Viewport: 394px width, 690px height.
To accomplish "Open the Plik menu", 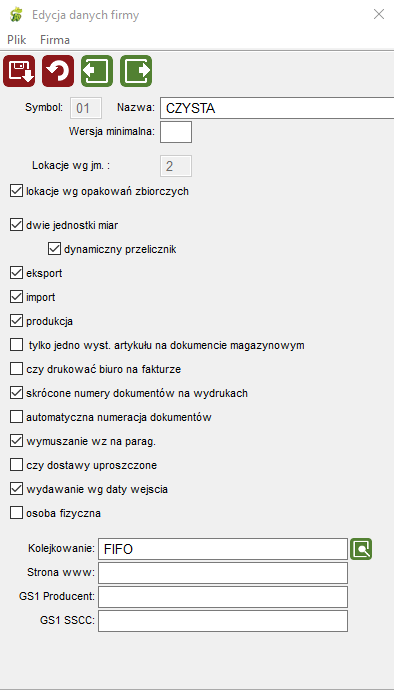I will pos(17,40).
